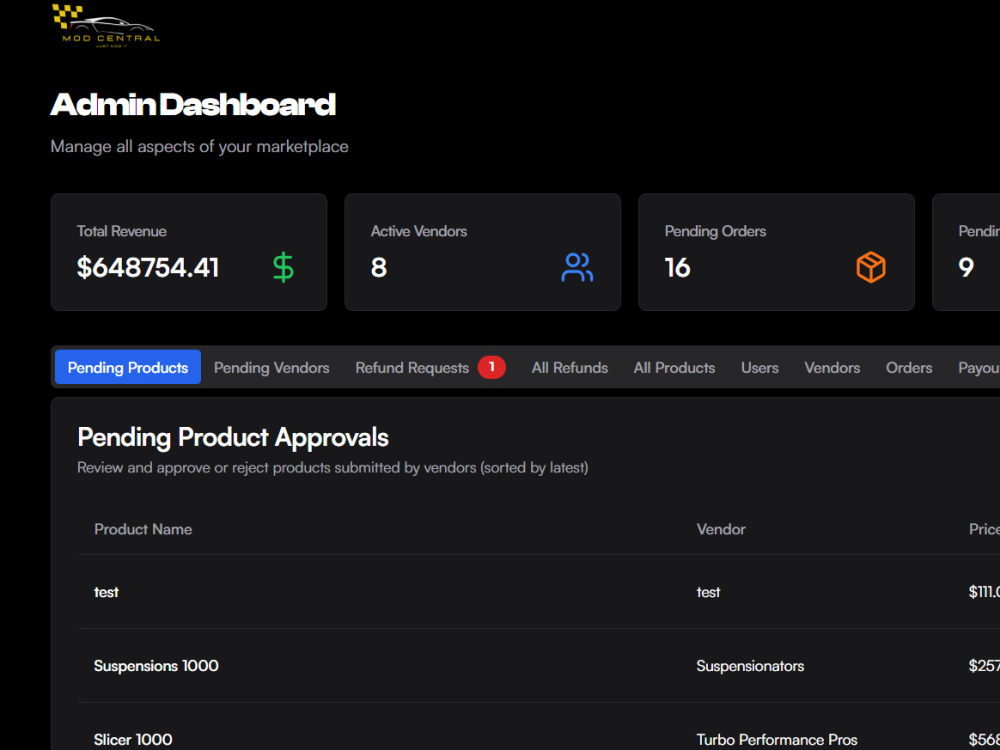The width and height of the screenshot is (1000, 750).
Task: Click the Total Revenue card
Action: click(189, 252)
